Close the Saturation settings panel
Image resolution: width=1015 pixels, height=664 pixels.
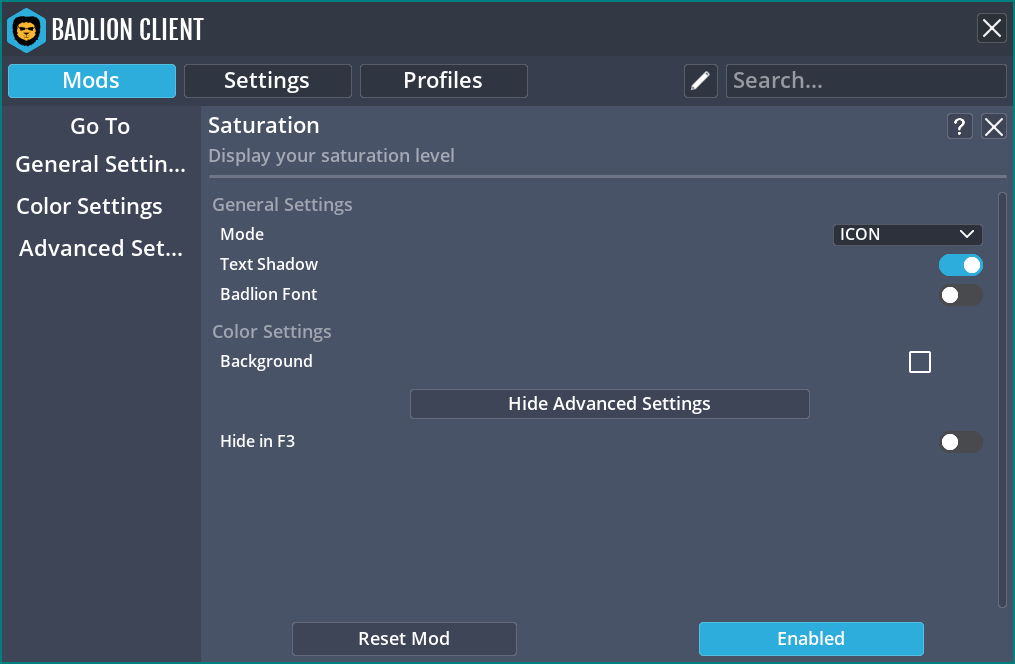point(993,127)
